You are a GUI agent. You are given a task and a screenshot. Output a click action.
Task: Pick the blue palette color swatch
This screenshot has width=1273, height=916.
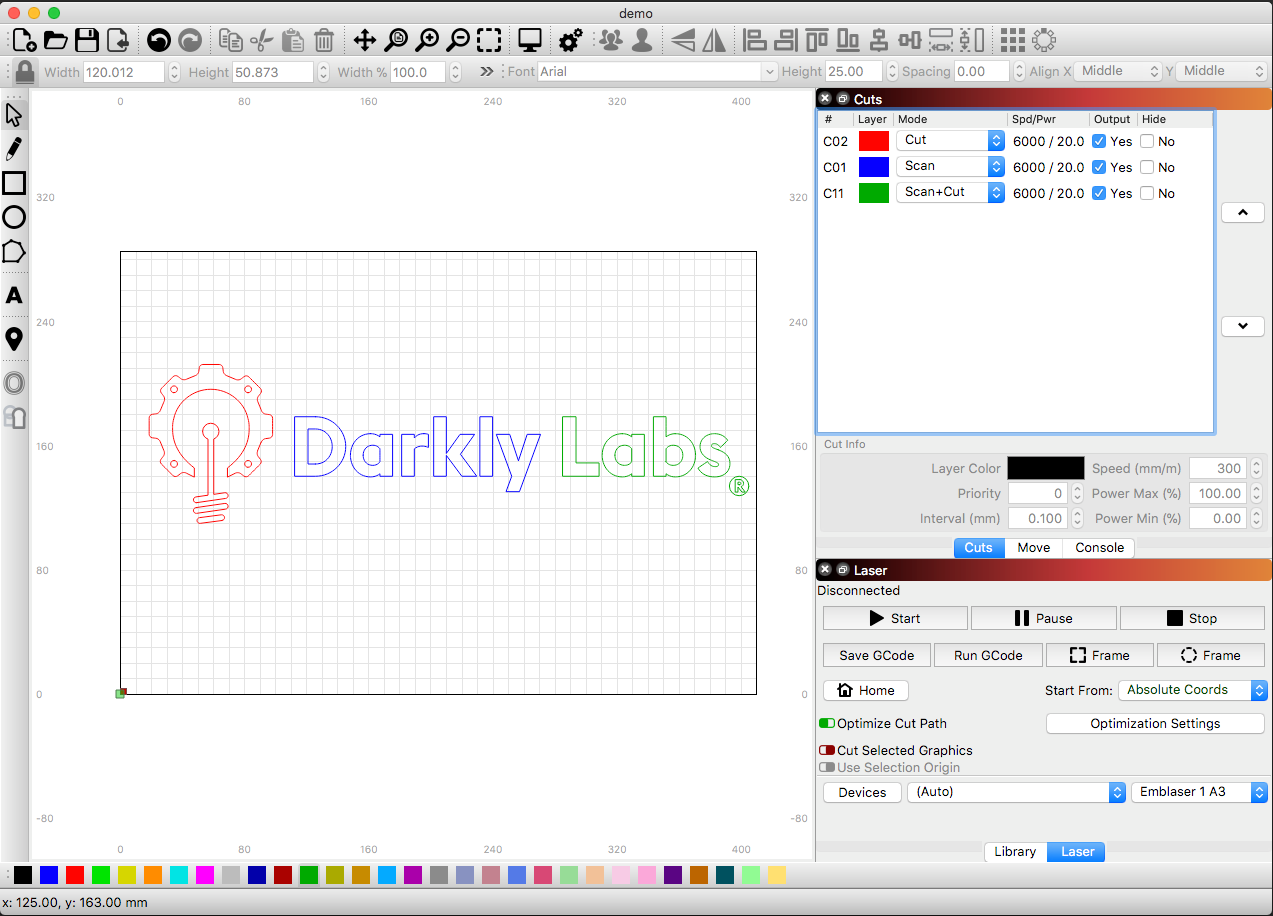(49, 875)
